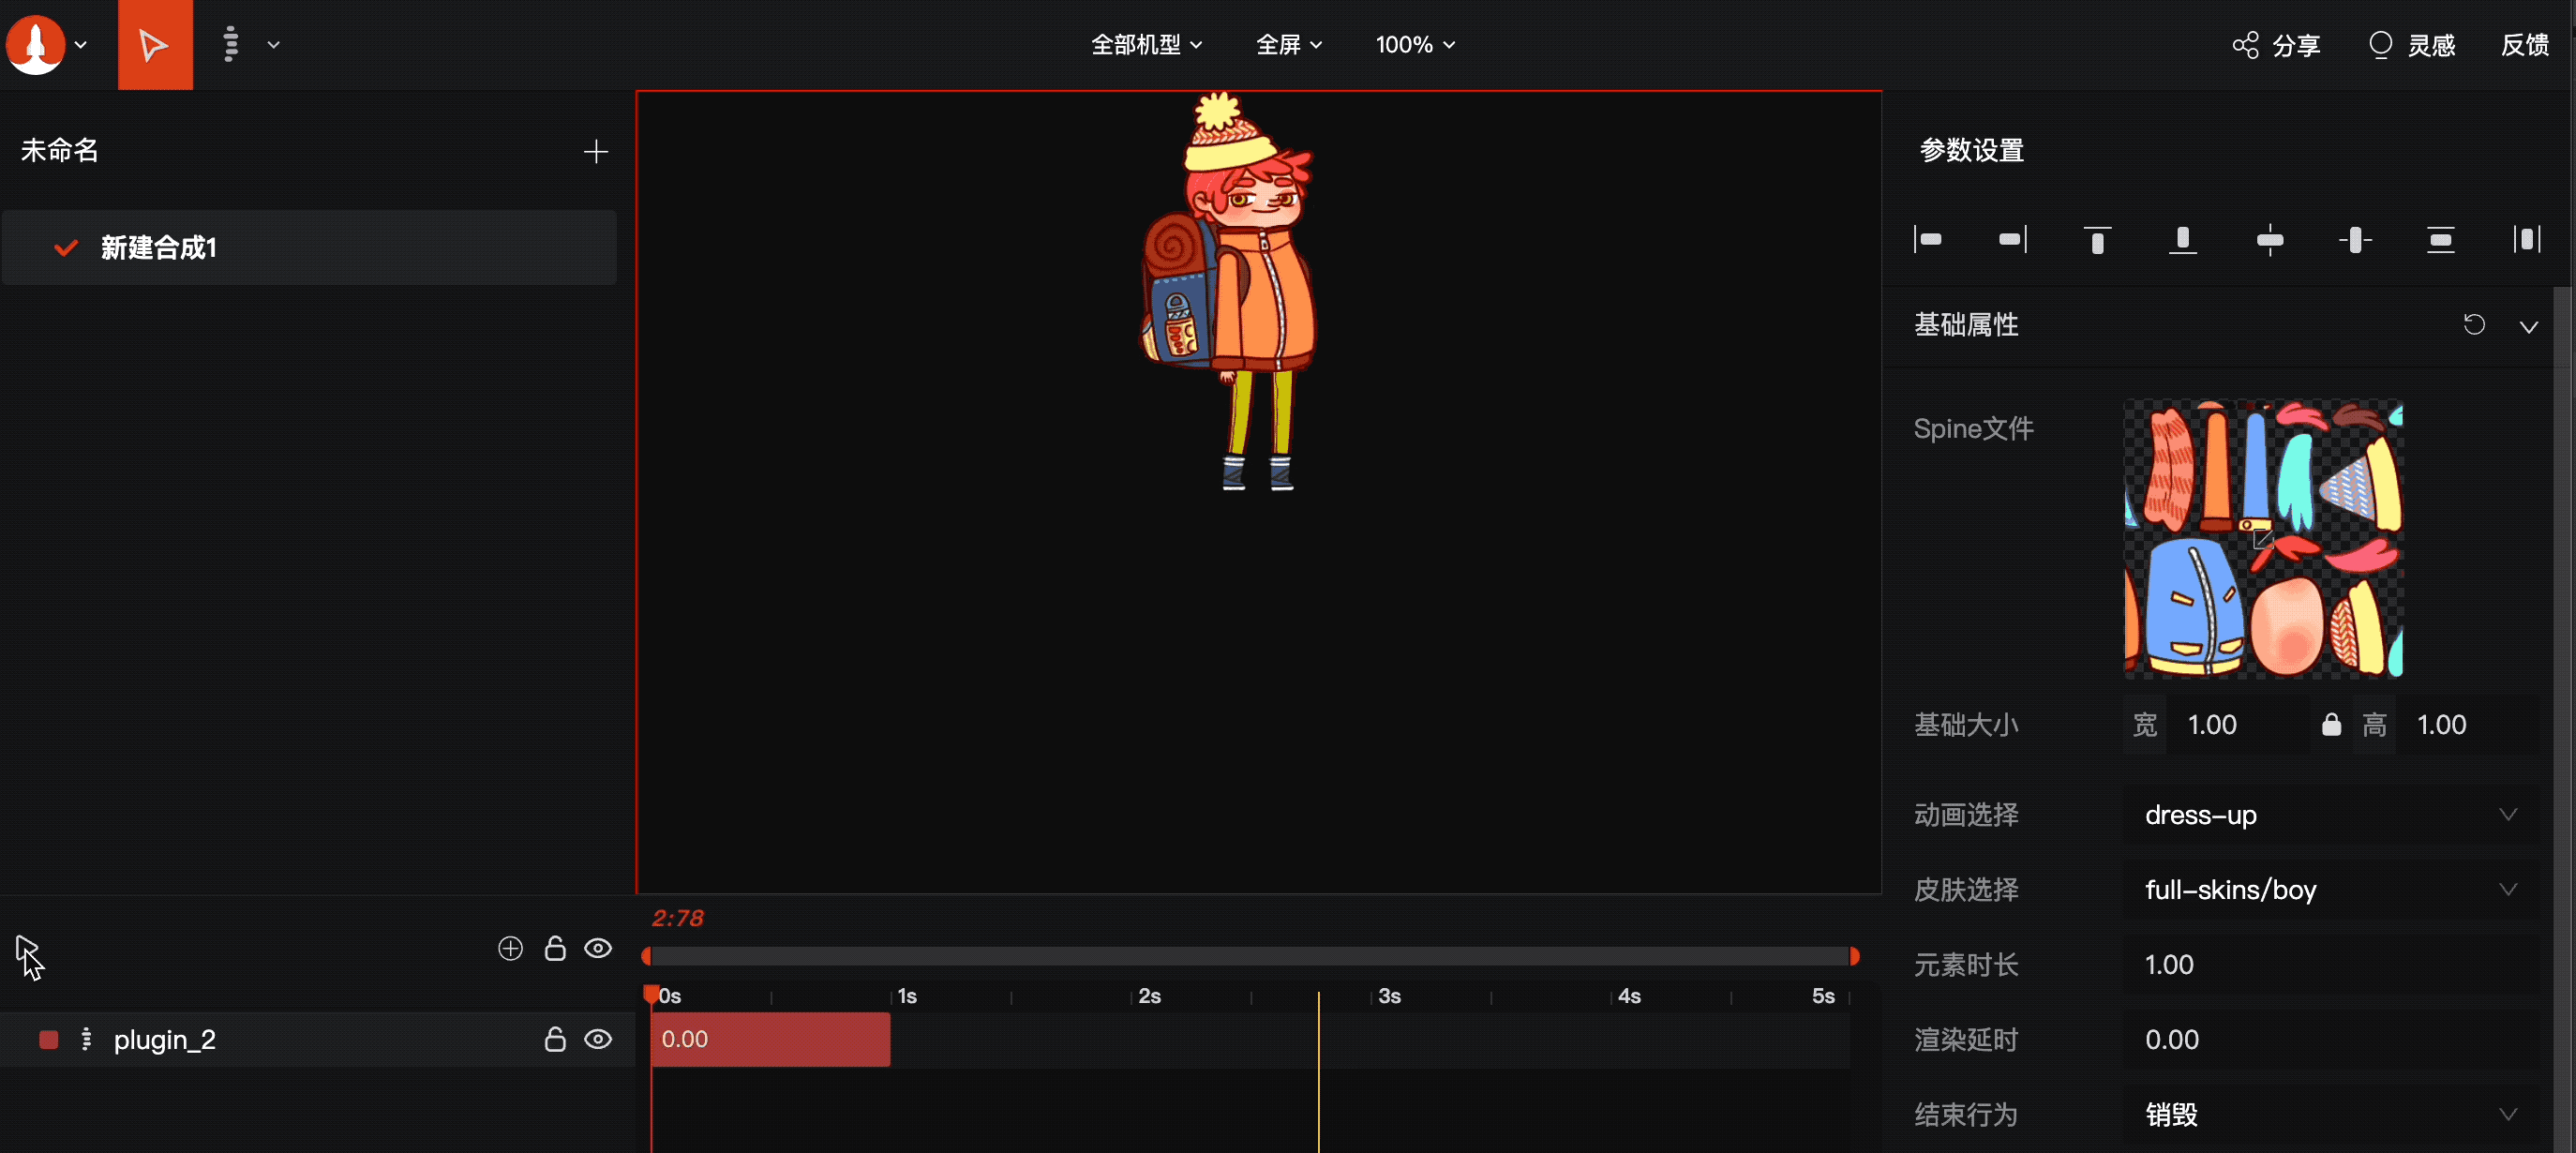2576x1153 pixels.
Task: Click the size ratio lock icon
Action: click(2331, 724)
